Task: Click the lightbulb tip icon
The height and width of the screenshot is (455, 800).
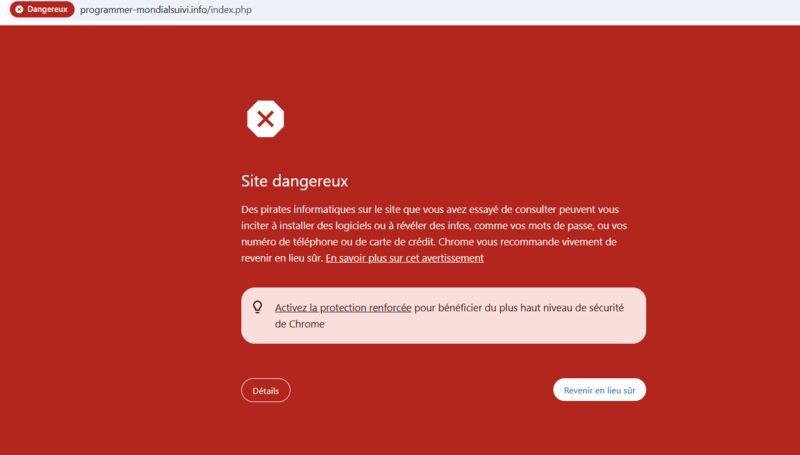Action: [x=258, y=307]
